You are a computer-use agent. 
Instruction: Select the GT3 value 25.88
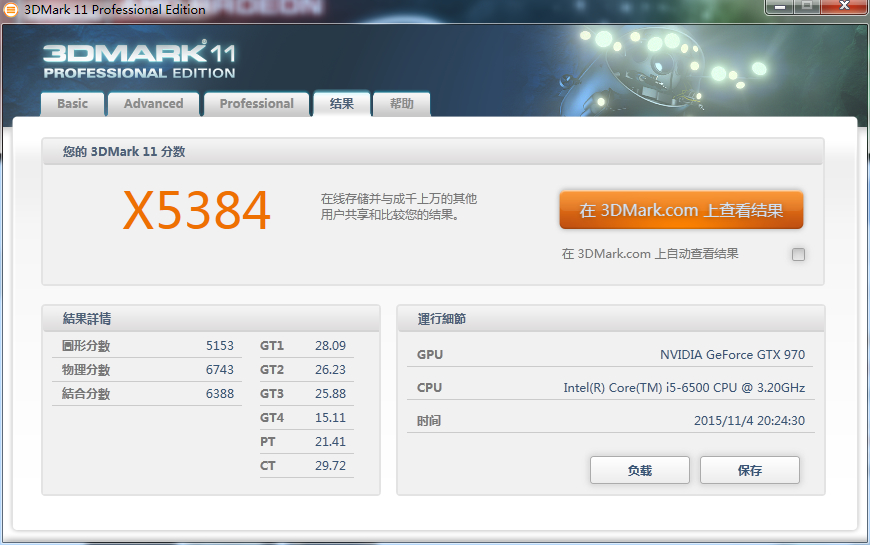point(330,393)
